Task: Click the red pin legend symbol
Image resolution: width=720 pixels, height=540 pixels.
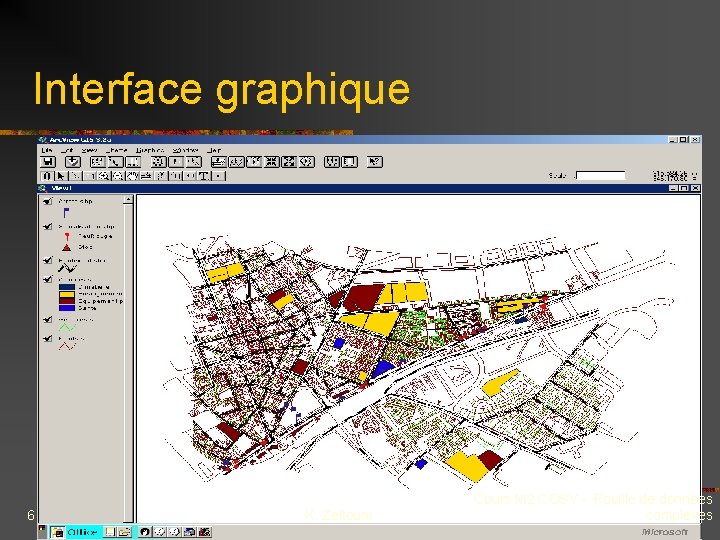Action: point(67,236)
